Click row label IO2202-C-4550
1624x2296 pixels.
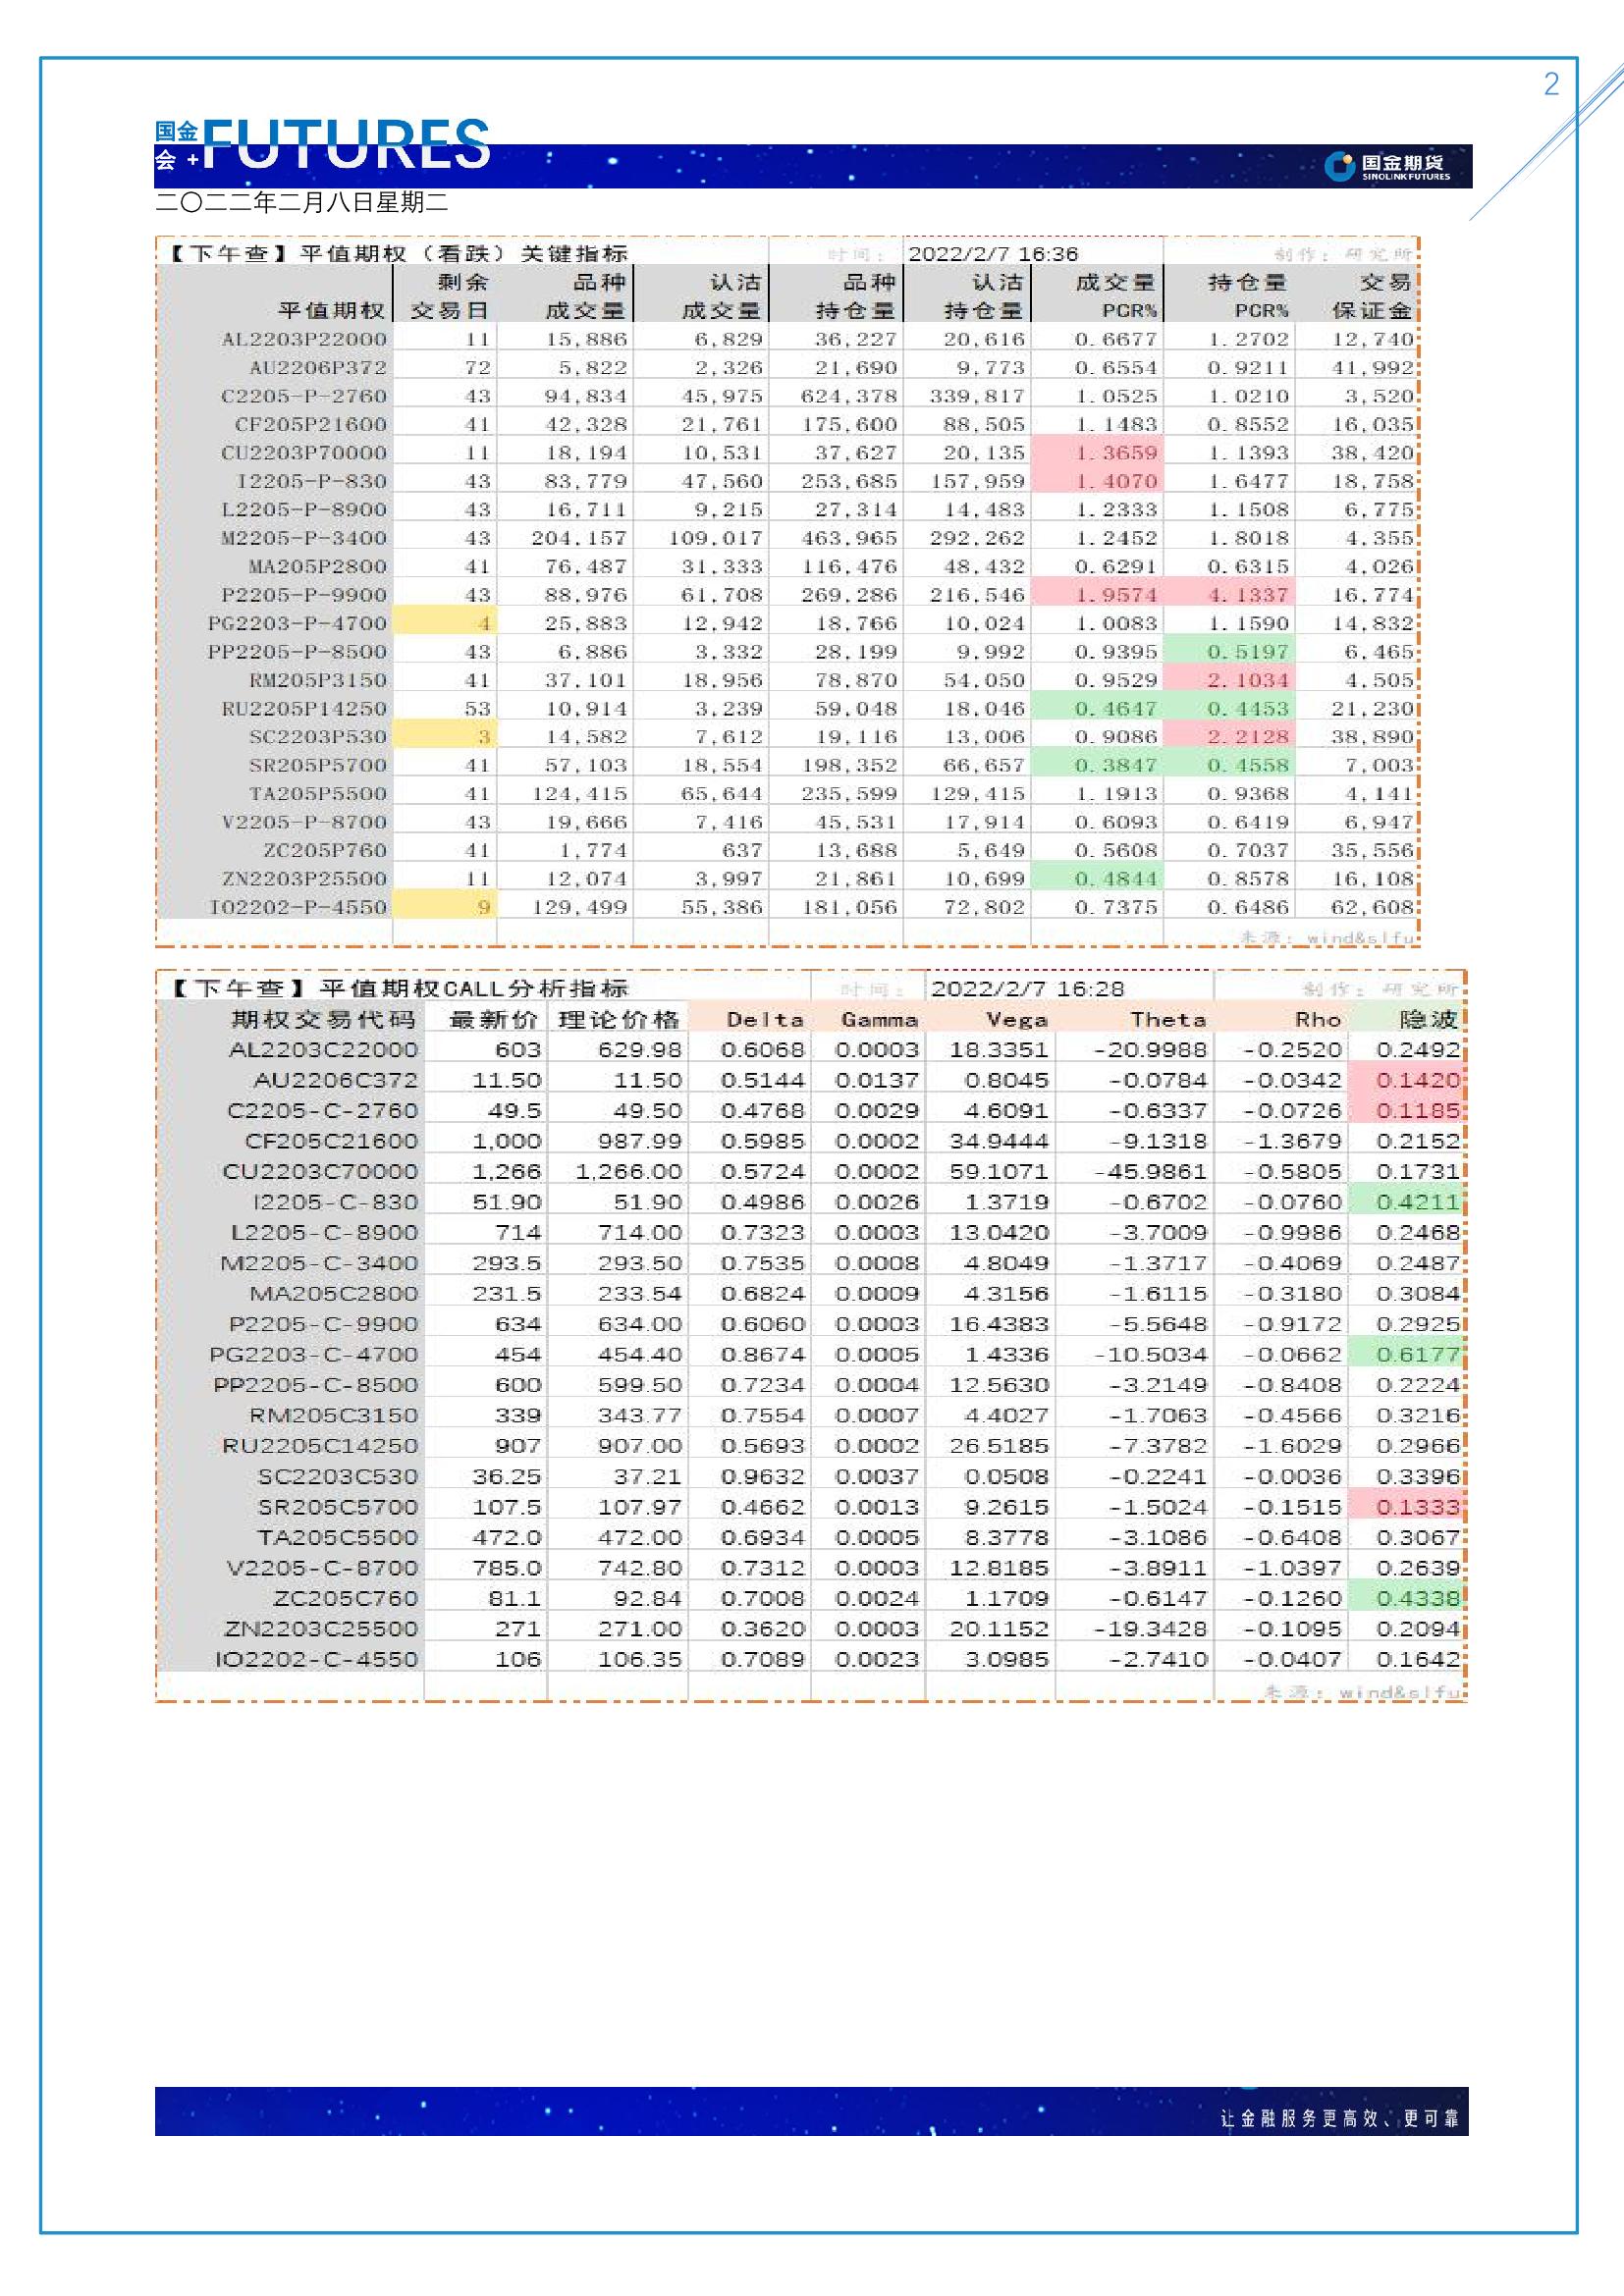click(316, 1660)
